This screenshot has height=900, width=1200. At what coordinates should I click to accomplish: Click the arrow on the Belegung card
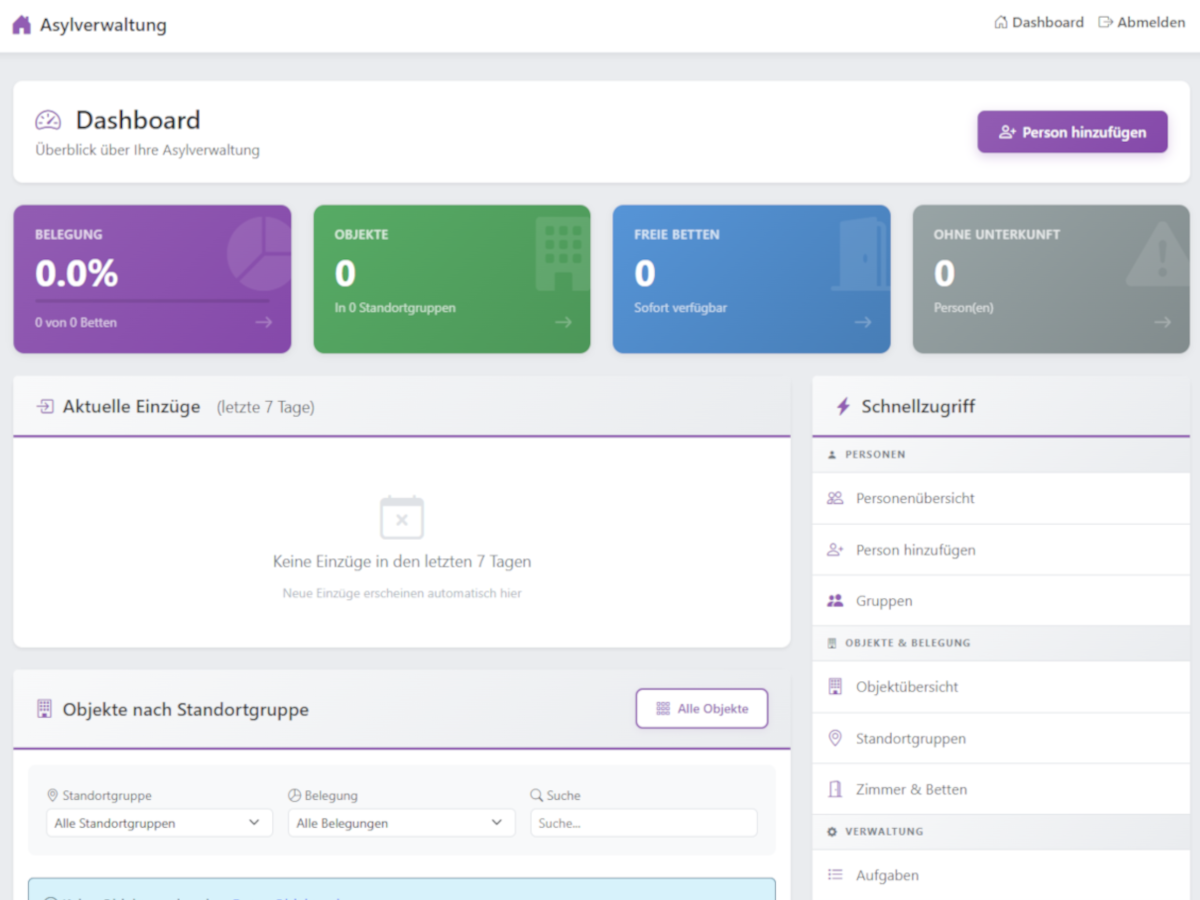[263, 322]
